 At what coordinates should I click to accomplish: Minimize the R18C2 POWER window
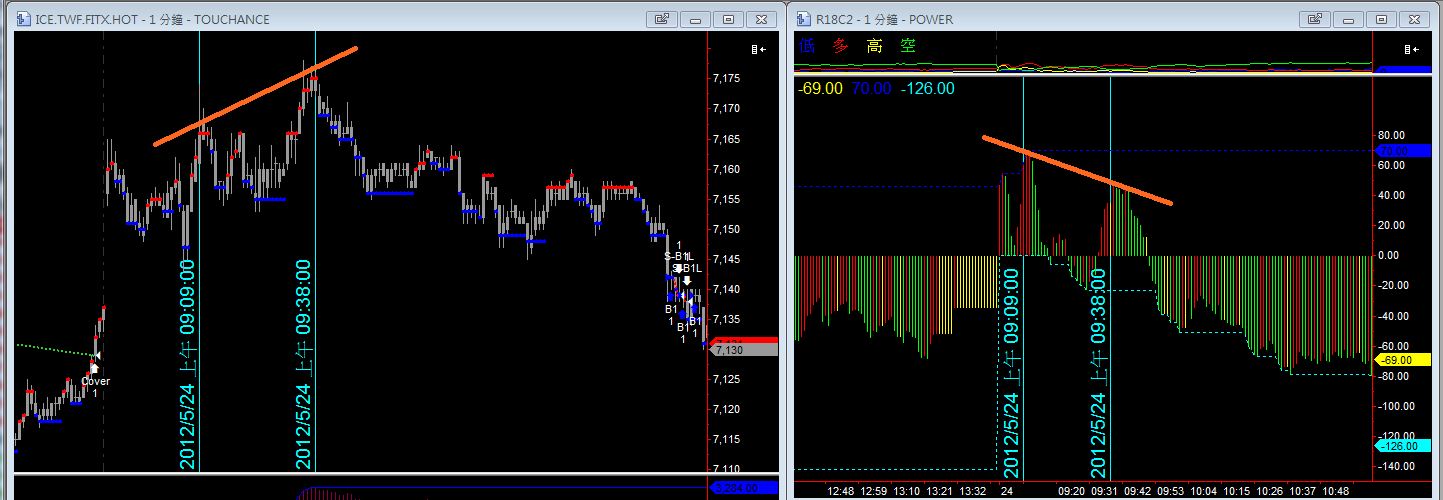coord(1348,19)
